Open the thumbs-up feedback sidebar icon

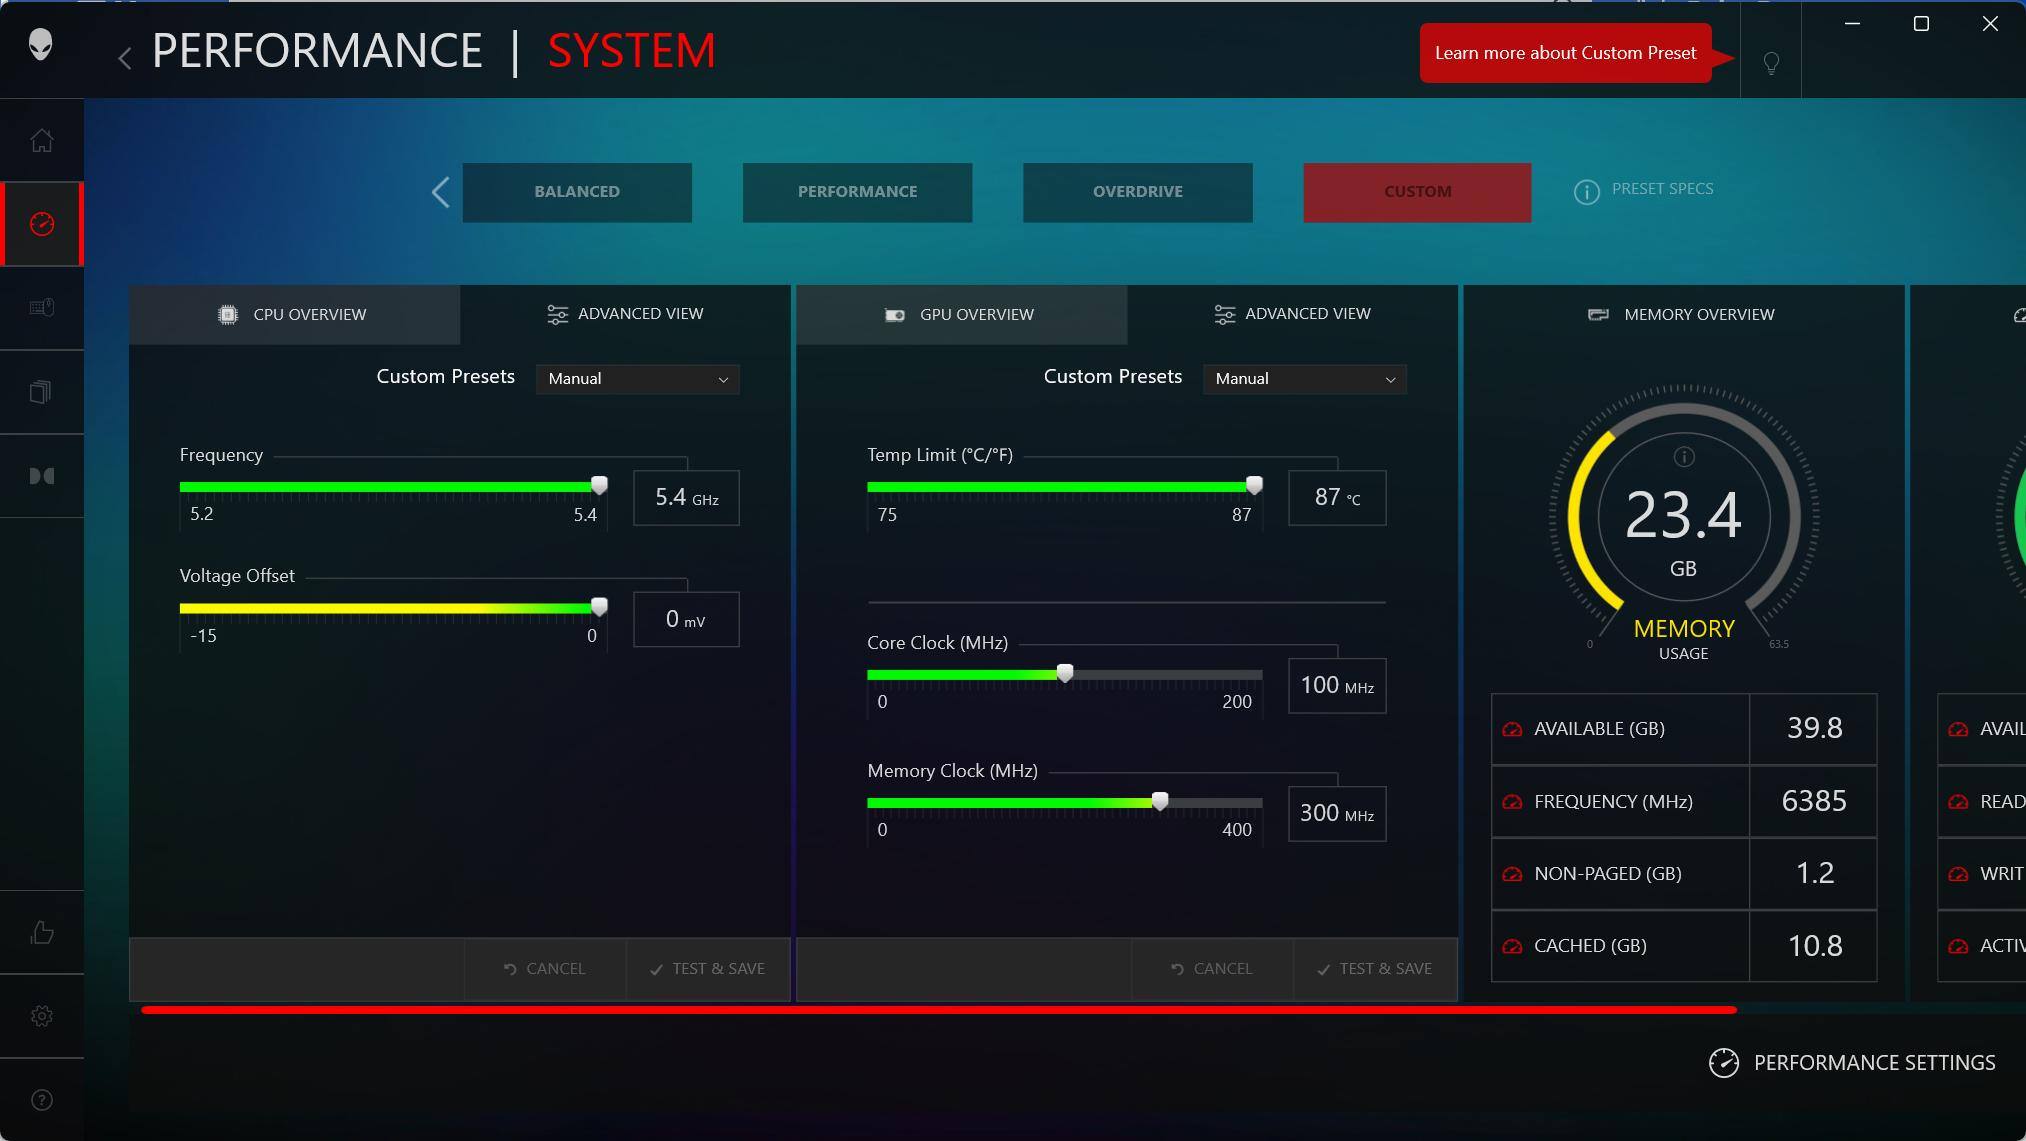41,933
